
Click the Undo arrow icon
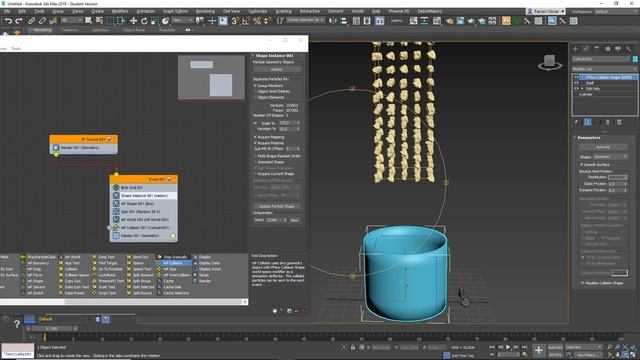[8, 21]
